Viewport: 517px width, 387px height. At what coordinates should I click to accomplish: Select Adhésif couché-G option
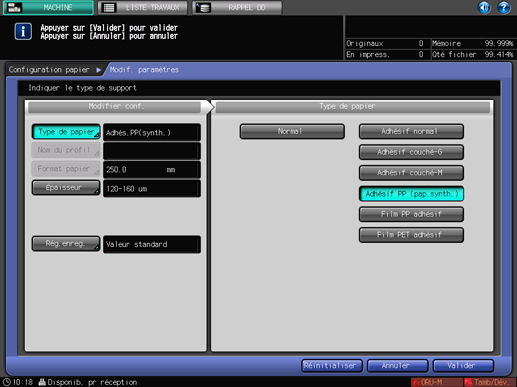(411, 152)
